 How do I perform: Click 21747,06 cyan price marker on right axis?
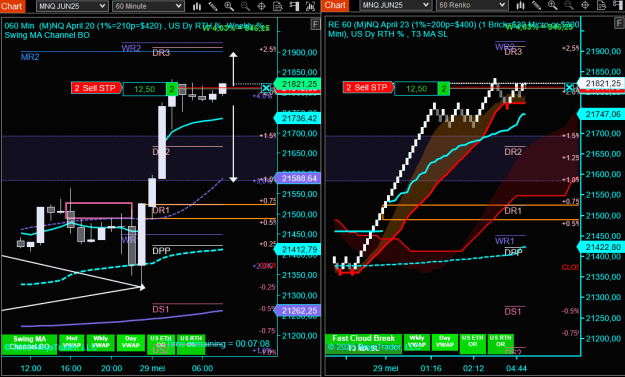click(x=601, y=114)
